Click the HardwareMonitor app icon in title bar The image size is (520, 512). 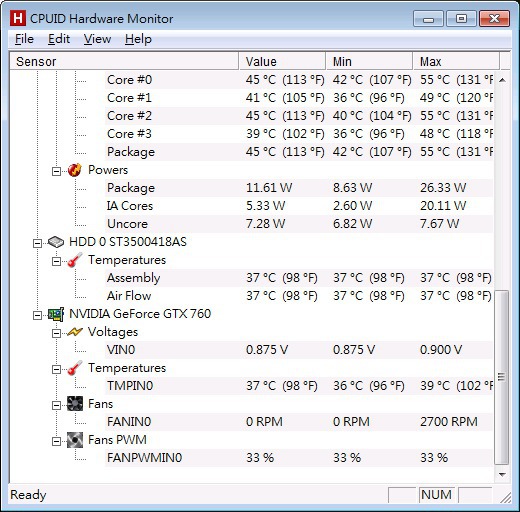click(x=18, y=18)
